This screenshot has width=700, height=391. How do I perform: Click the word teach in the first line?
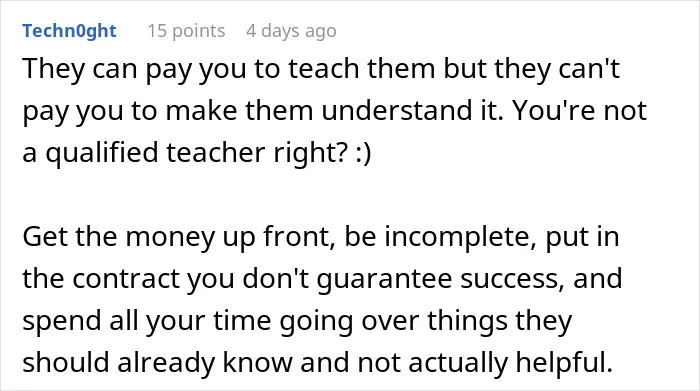click(324, 69)
